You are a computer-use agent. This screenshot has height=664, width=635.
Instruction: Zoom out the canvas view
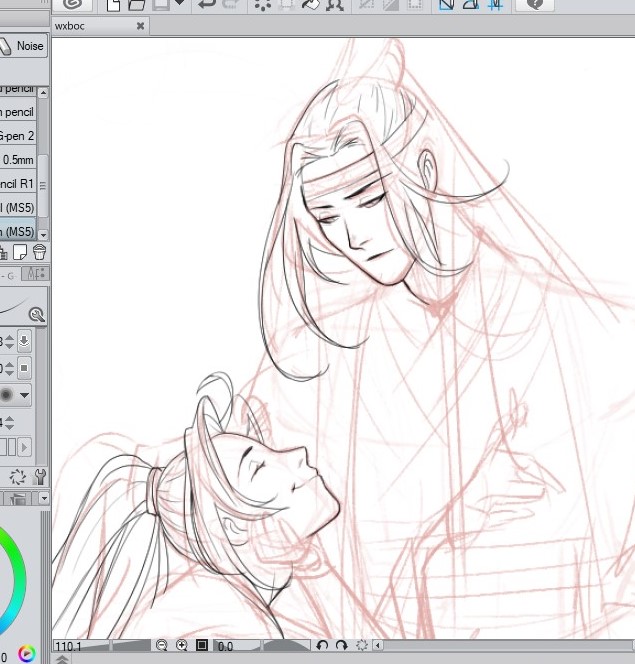coord(161,645)
